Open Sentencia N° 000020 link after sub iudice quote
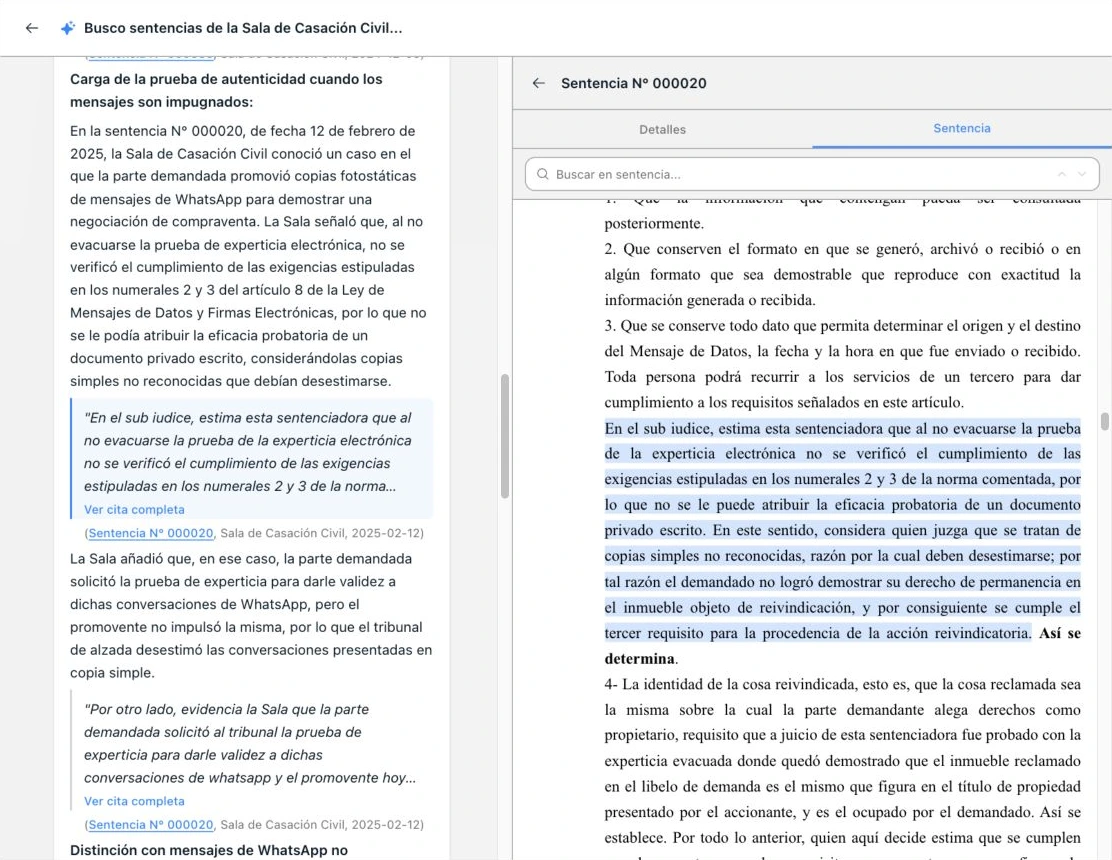Screen dimensions: 1112x860 [x=150, y=533]
